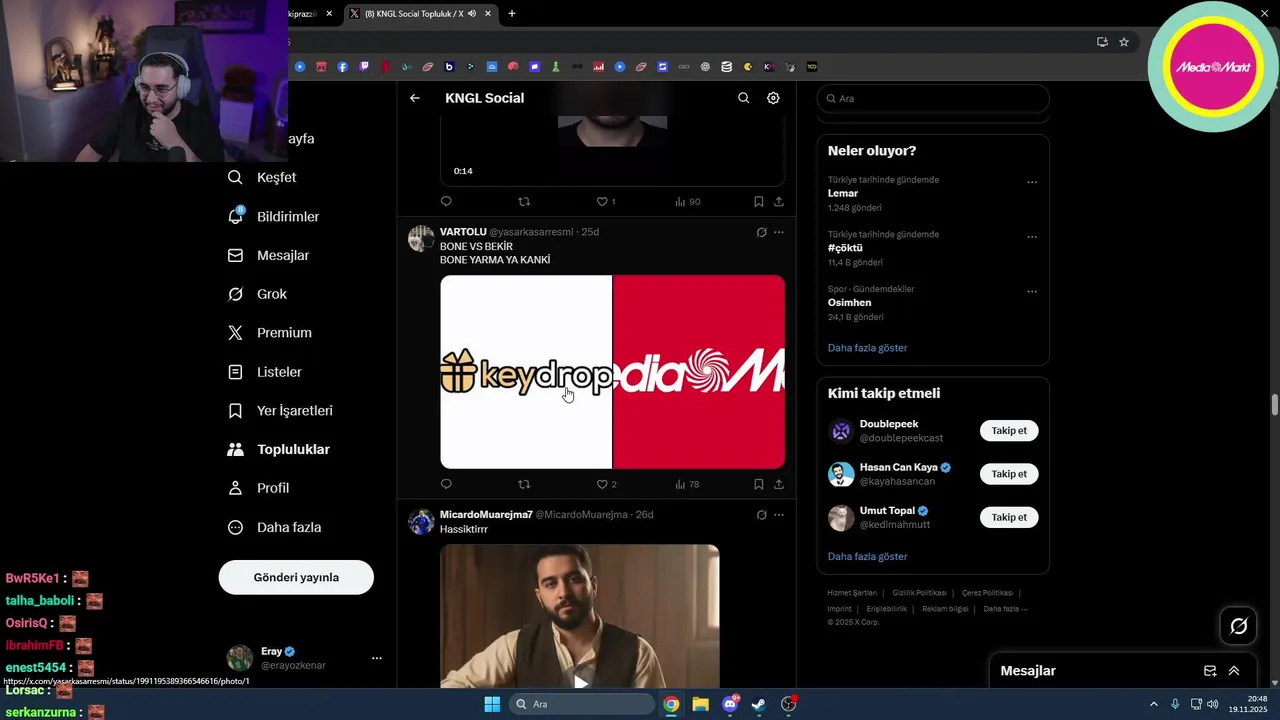Click the Ara search field on X

933,98
